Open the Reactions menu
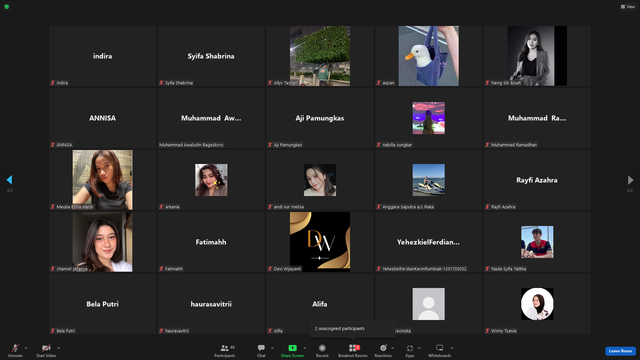Screen dimensions: 640x360 383,350
